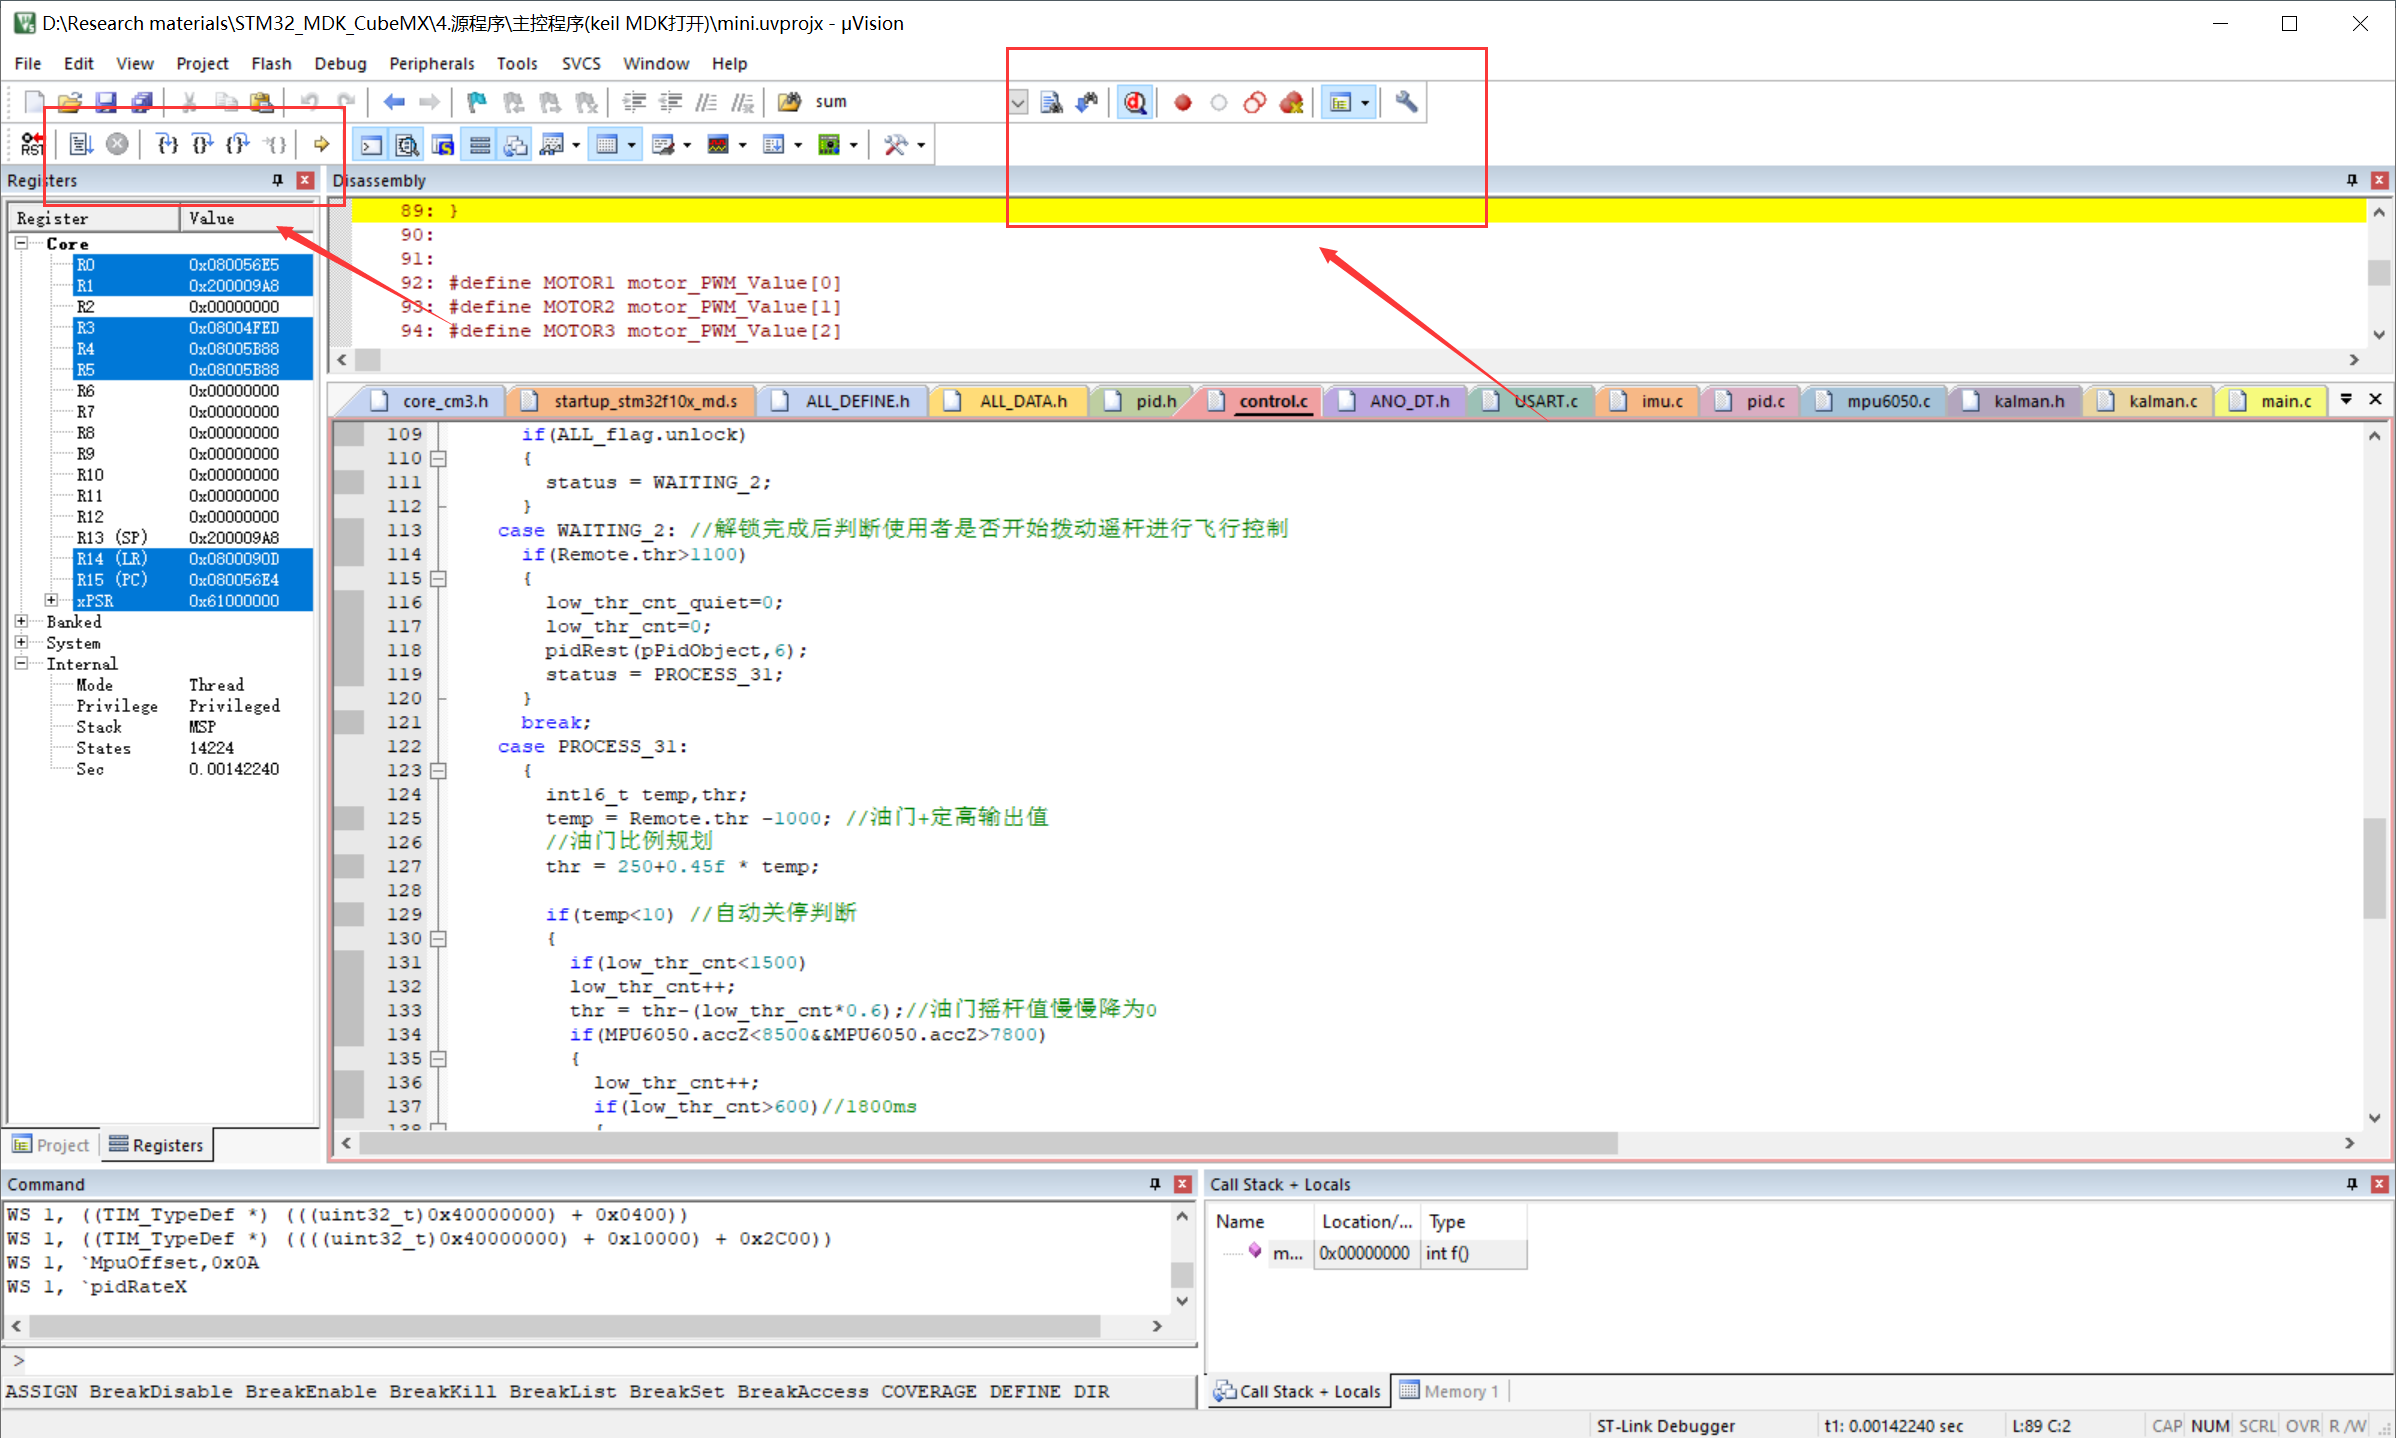Open the Memory Windows dropdown arrow
The width and height of the screenshot is (2396, 1438).
[x=631, y=145]
